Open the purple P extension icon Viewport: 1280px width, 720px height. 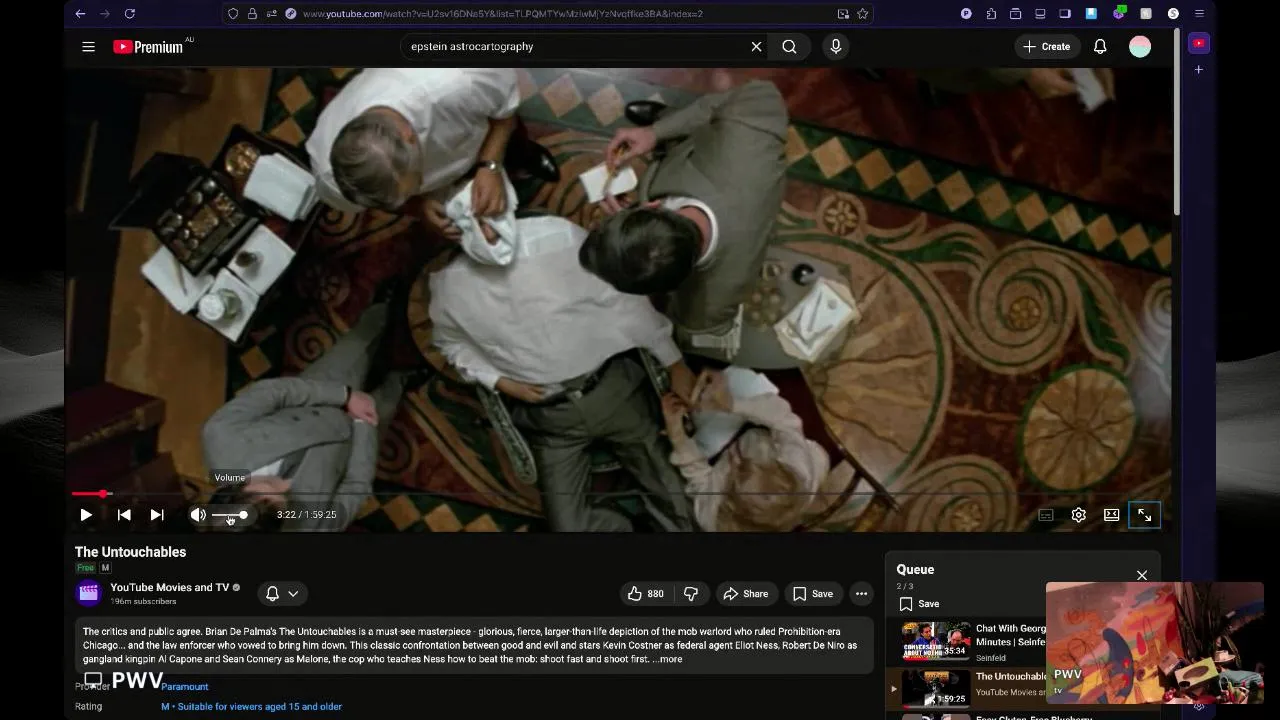[x=966, y=13]
